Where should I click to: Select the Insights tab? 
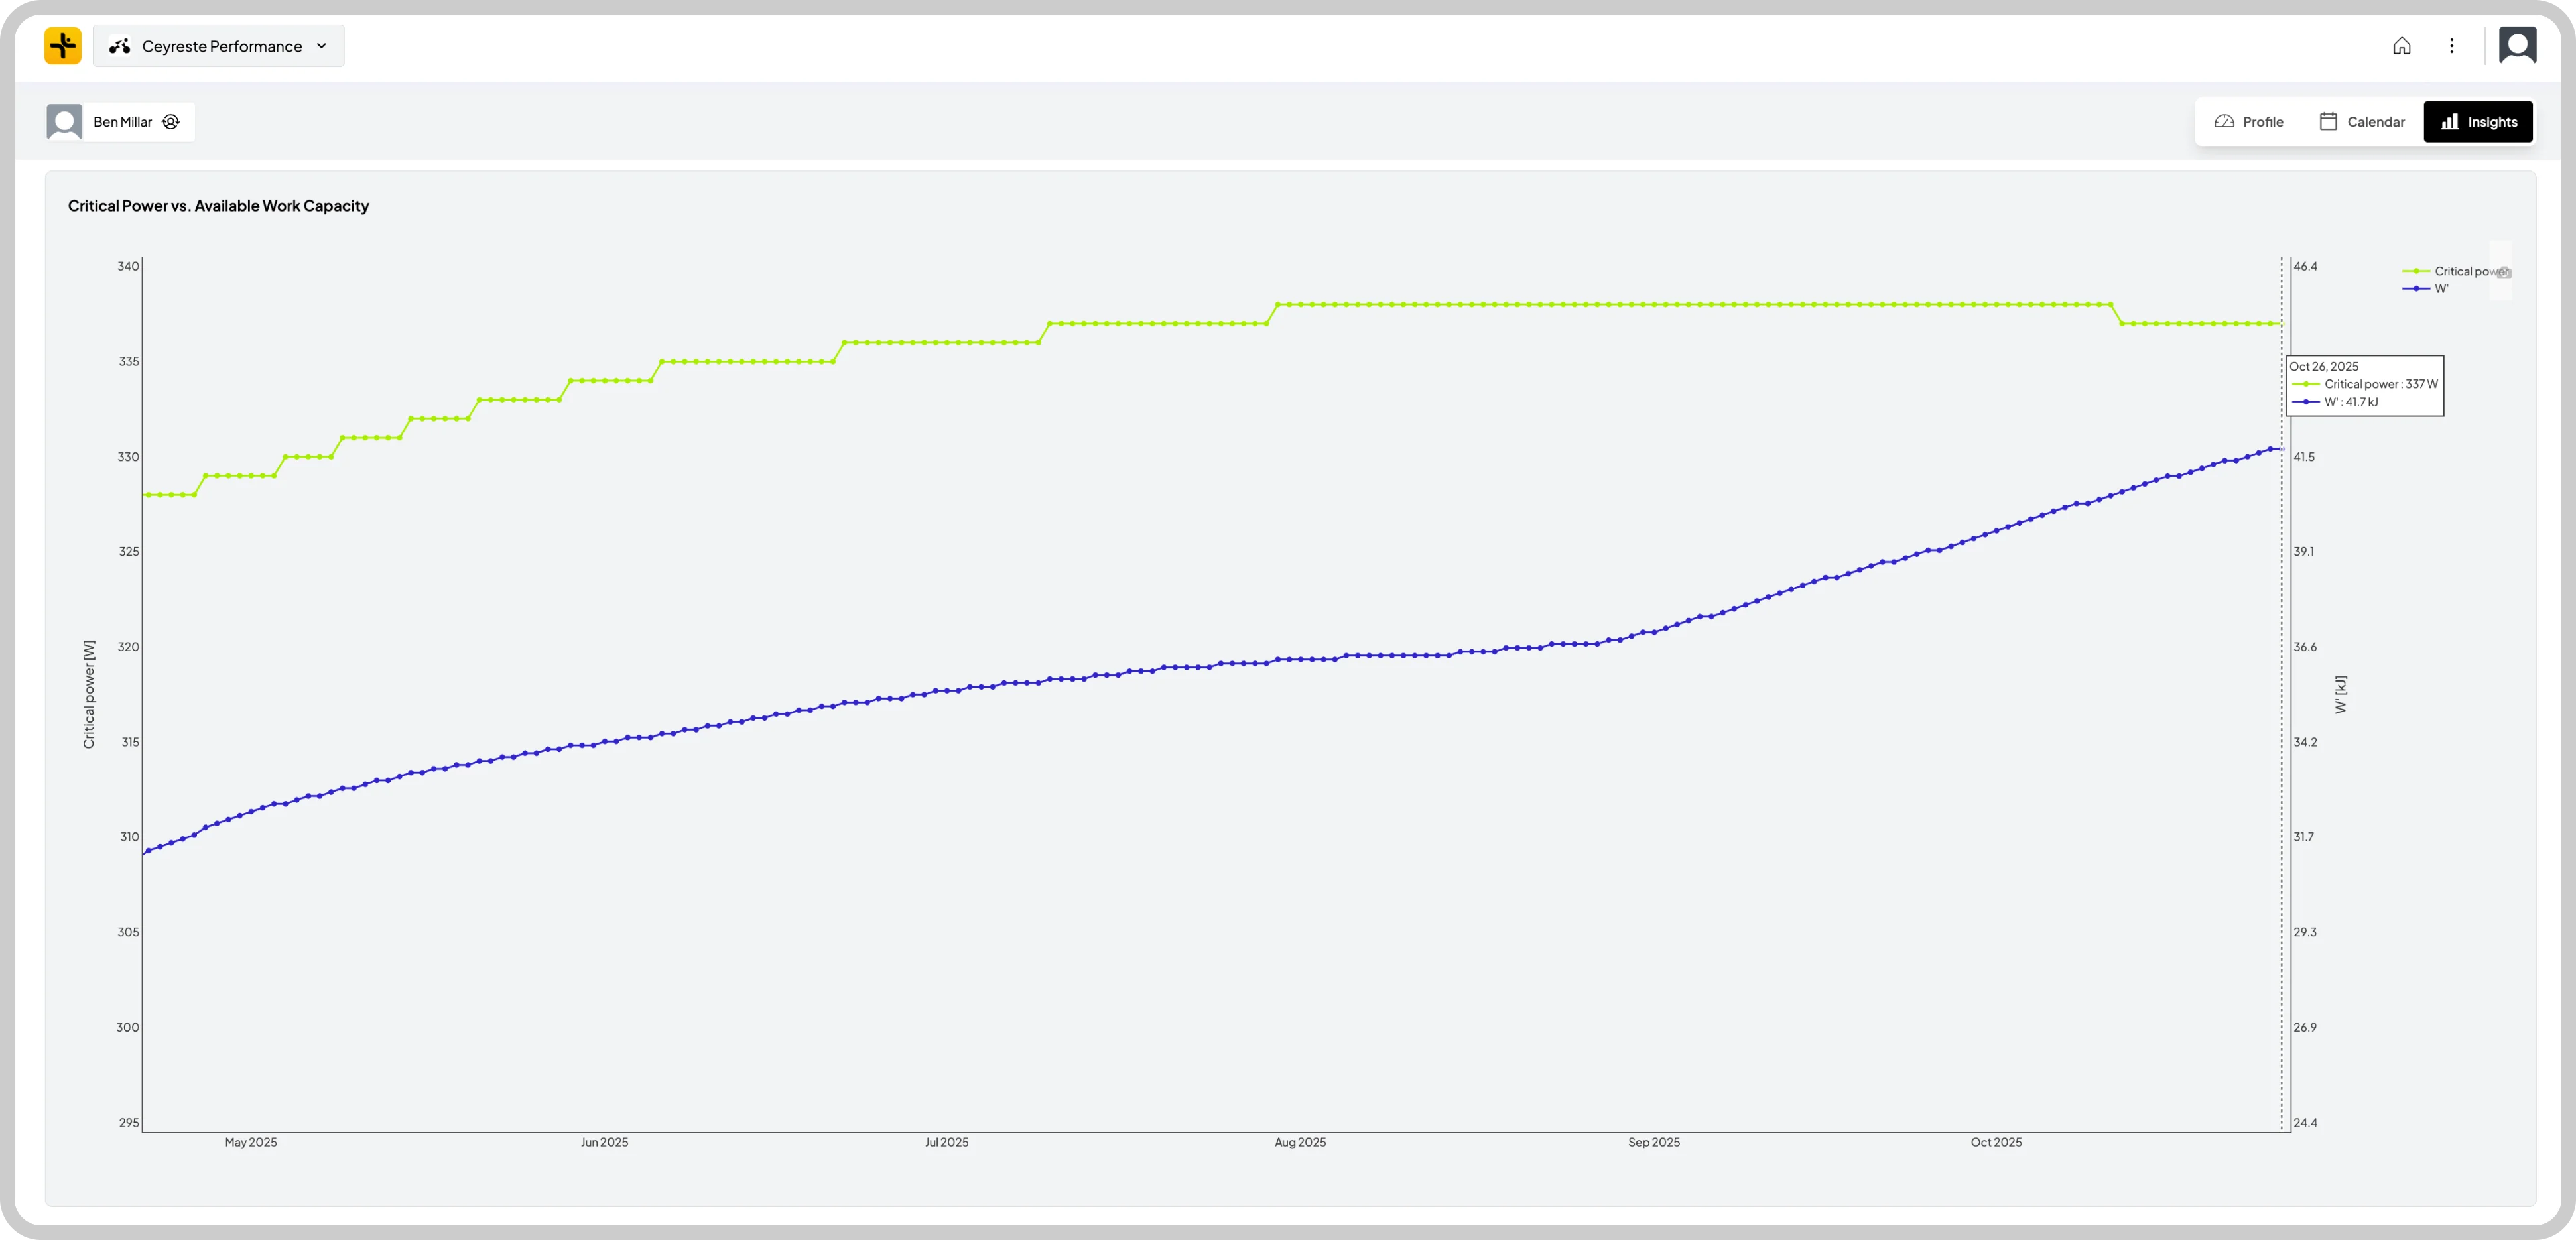point(2478,122)
